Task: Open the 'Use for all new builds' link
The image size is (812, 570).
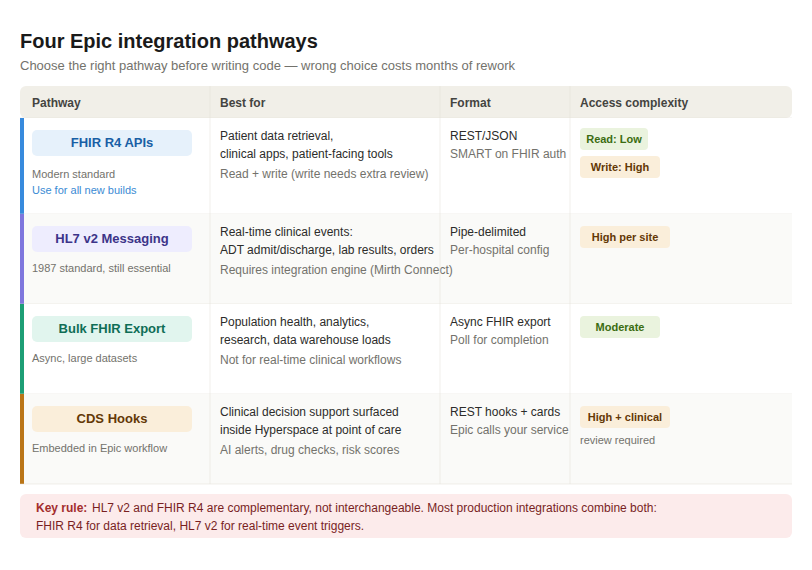Action: pos(84,190)
